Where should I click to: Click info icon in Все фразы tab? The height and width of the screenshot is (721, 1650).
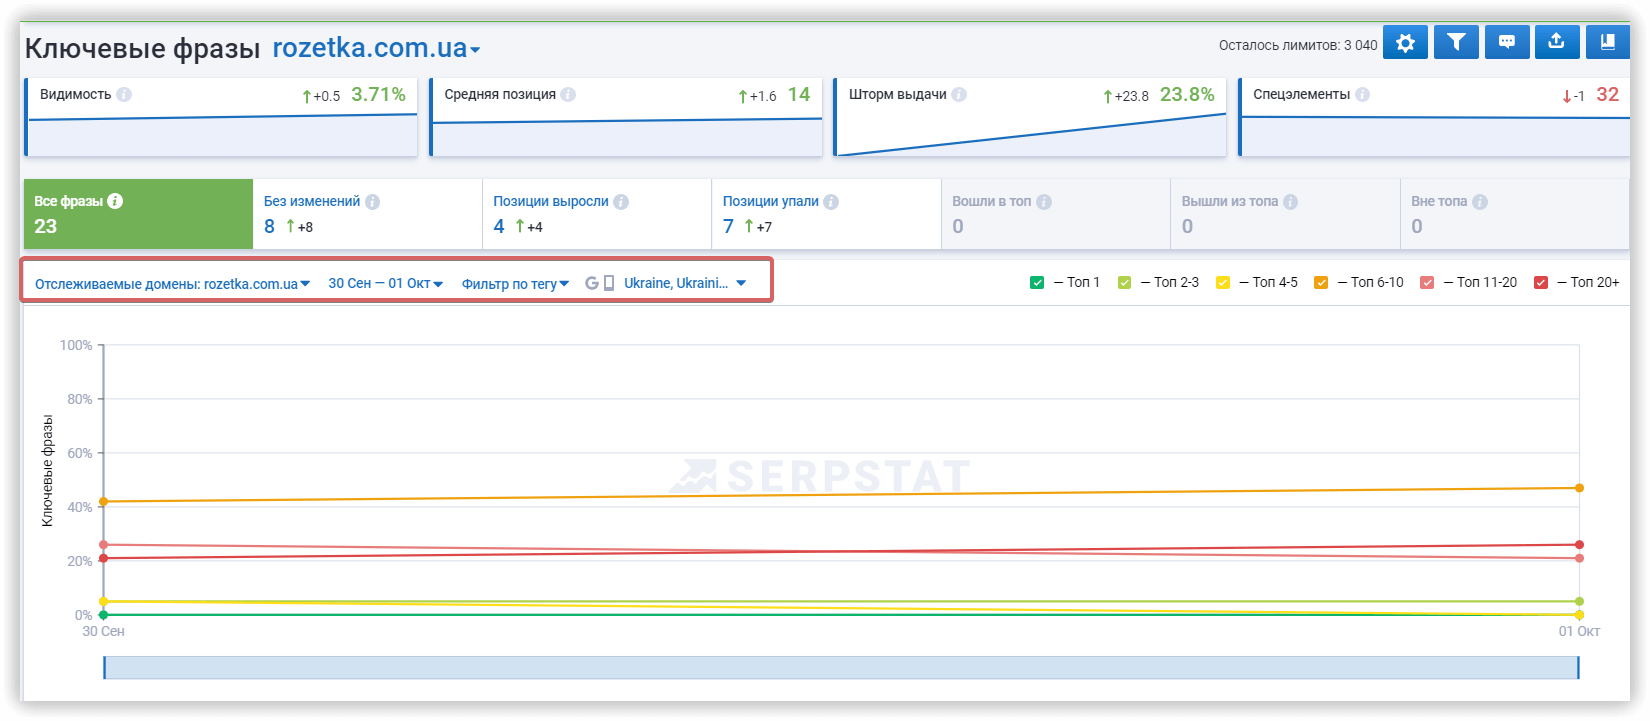pyautogui.click(x=115, y=201)
